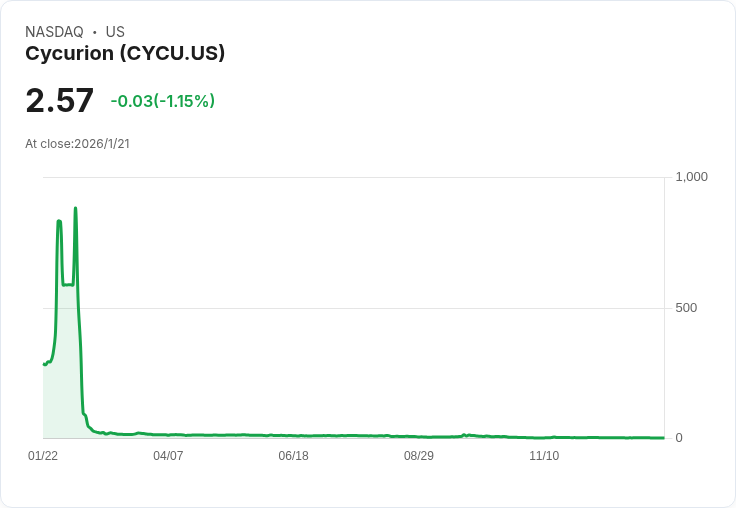Click the NASDAQ exchange label

point(54,32)
